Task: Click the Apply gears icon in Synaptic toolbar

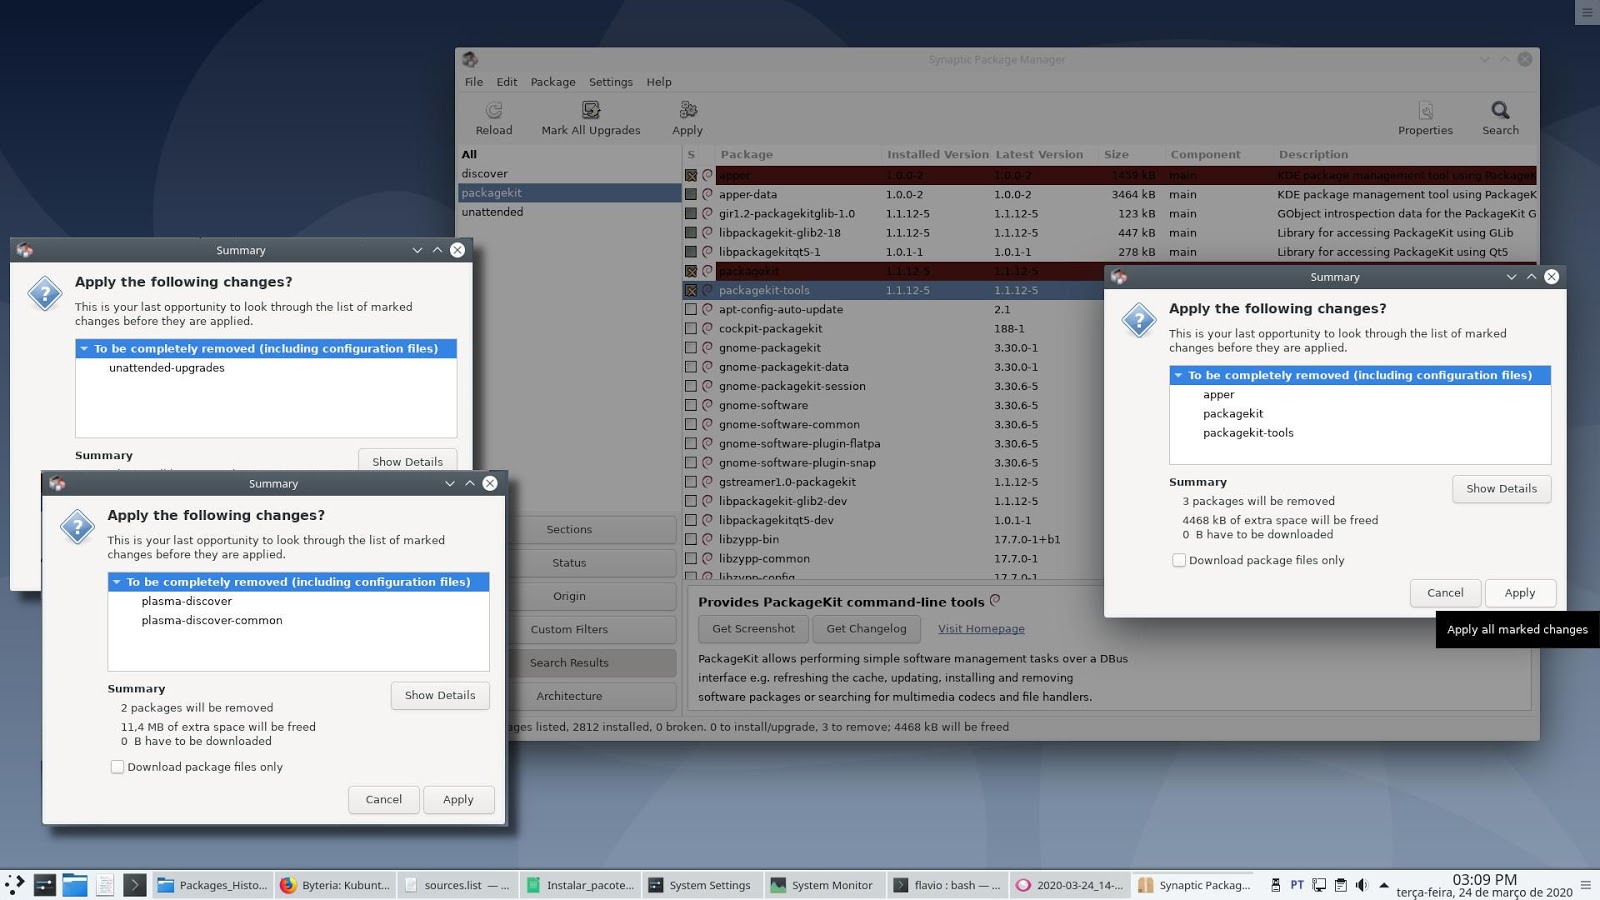Action: coord(688,110)
